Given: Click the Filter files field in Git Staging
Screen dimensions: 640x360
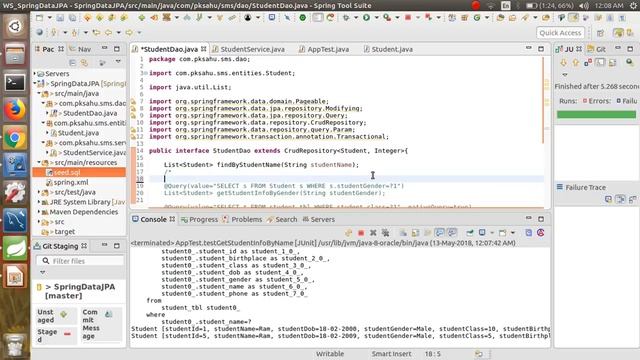Looking at the screenshot, I should coord(80,261).
